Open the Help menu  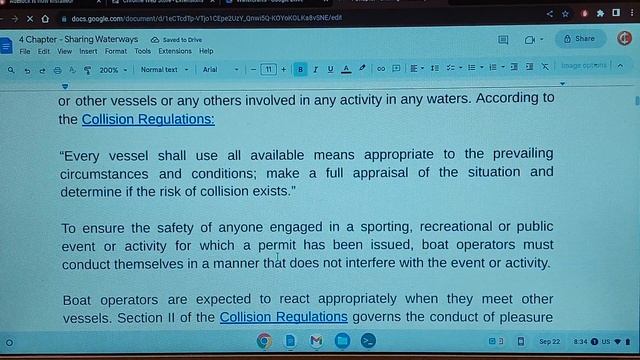point(206,51)
